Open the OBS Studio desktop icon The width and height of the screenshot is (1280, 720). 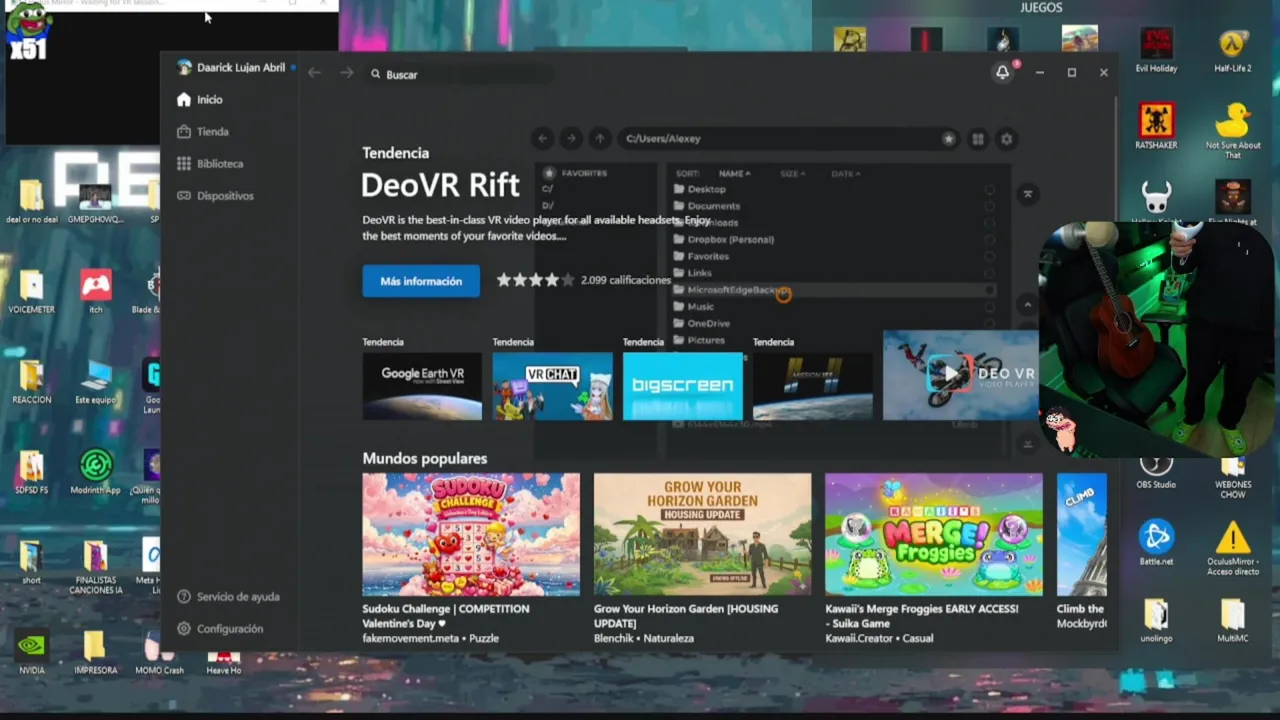pyautogui.click(x=1156, y=473)
